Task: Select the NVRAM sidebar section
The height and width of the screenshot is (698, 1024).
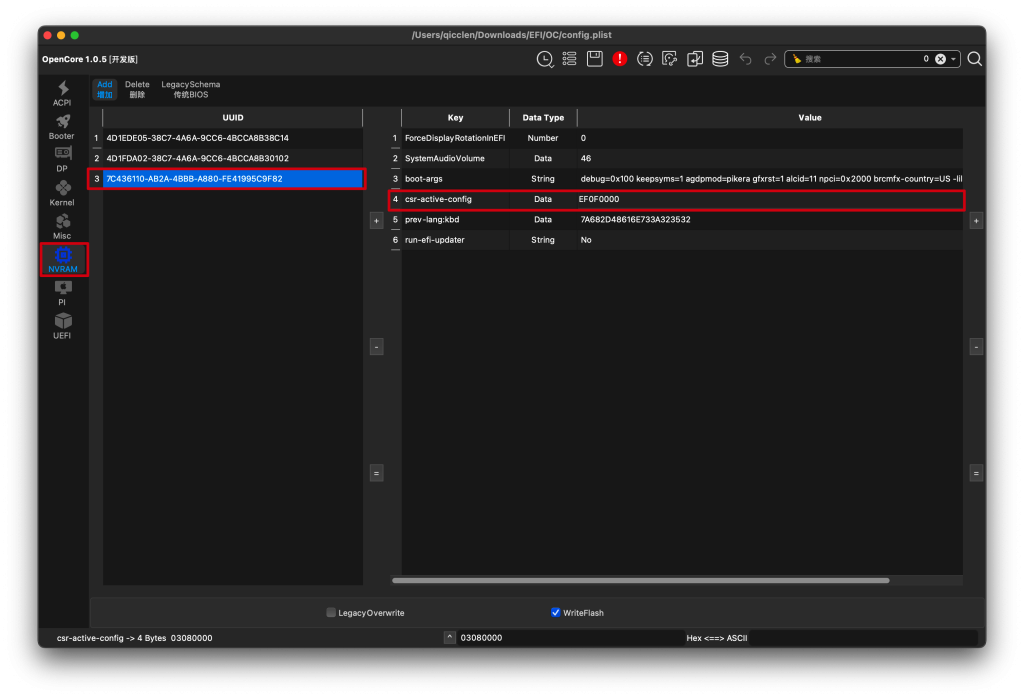Action: [x=63, y=260]
